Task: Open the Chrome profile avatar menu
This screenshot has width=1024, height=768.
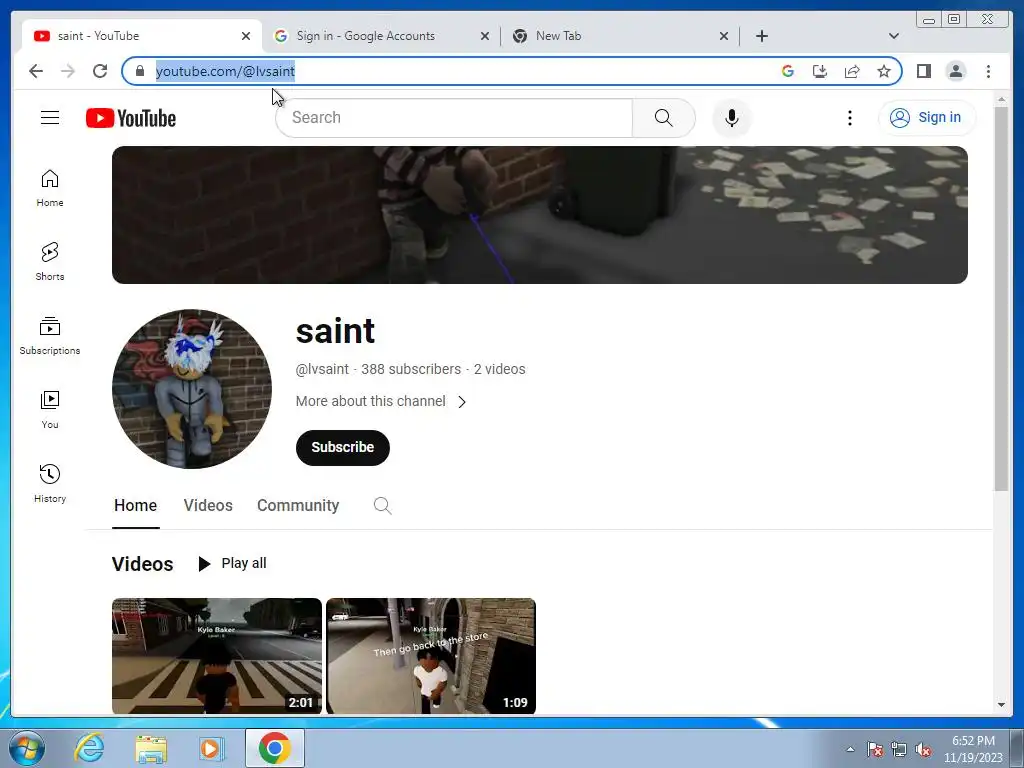Action: (x=955, y=71)
